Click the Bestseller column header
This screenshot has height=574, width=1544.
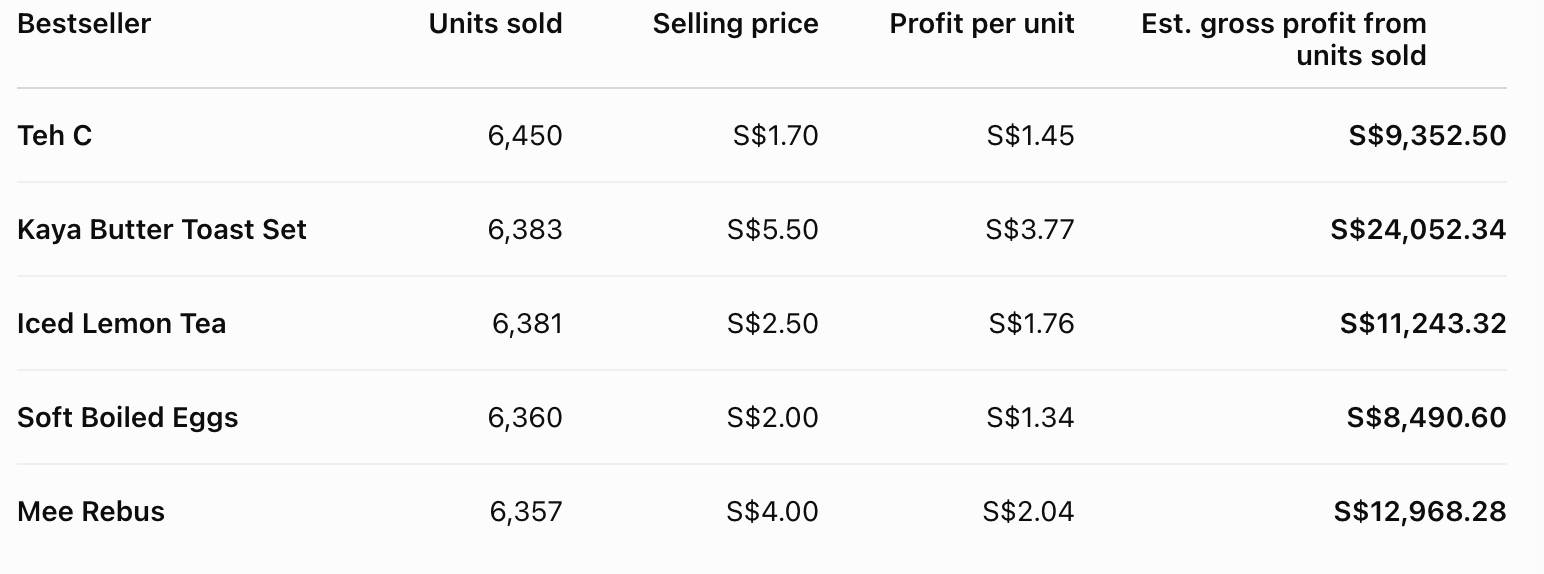pos(84,24)
